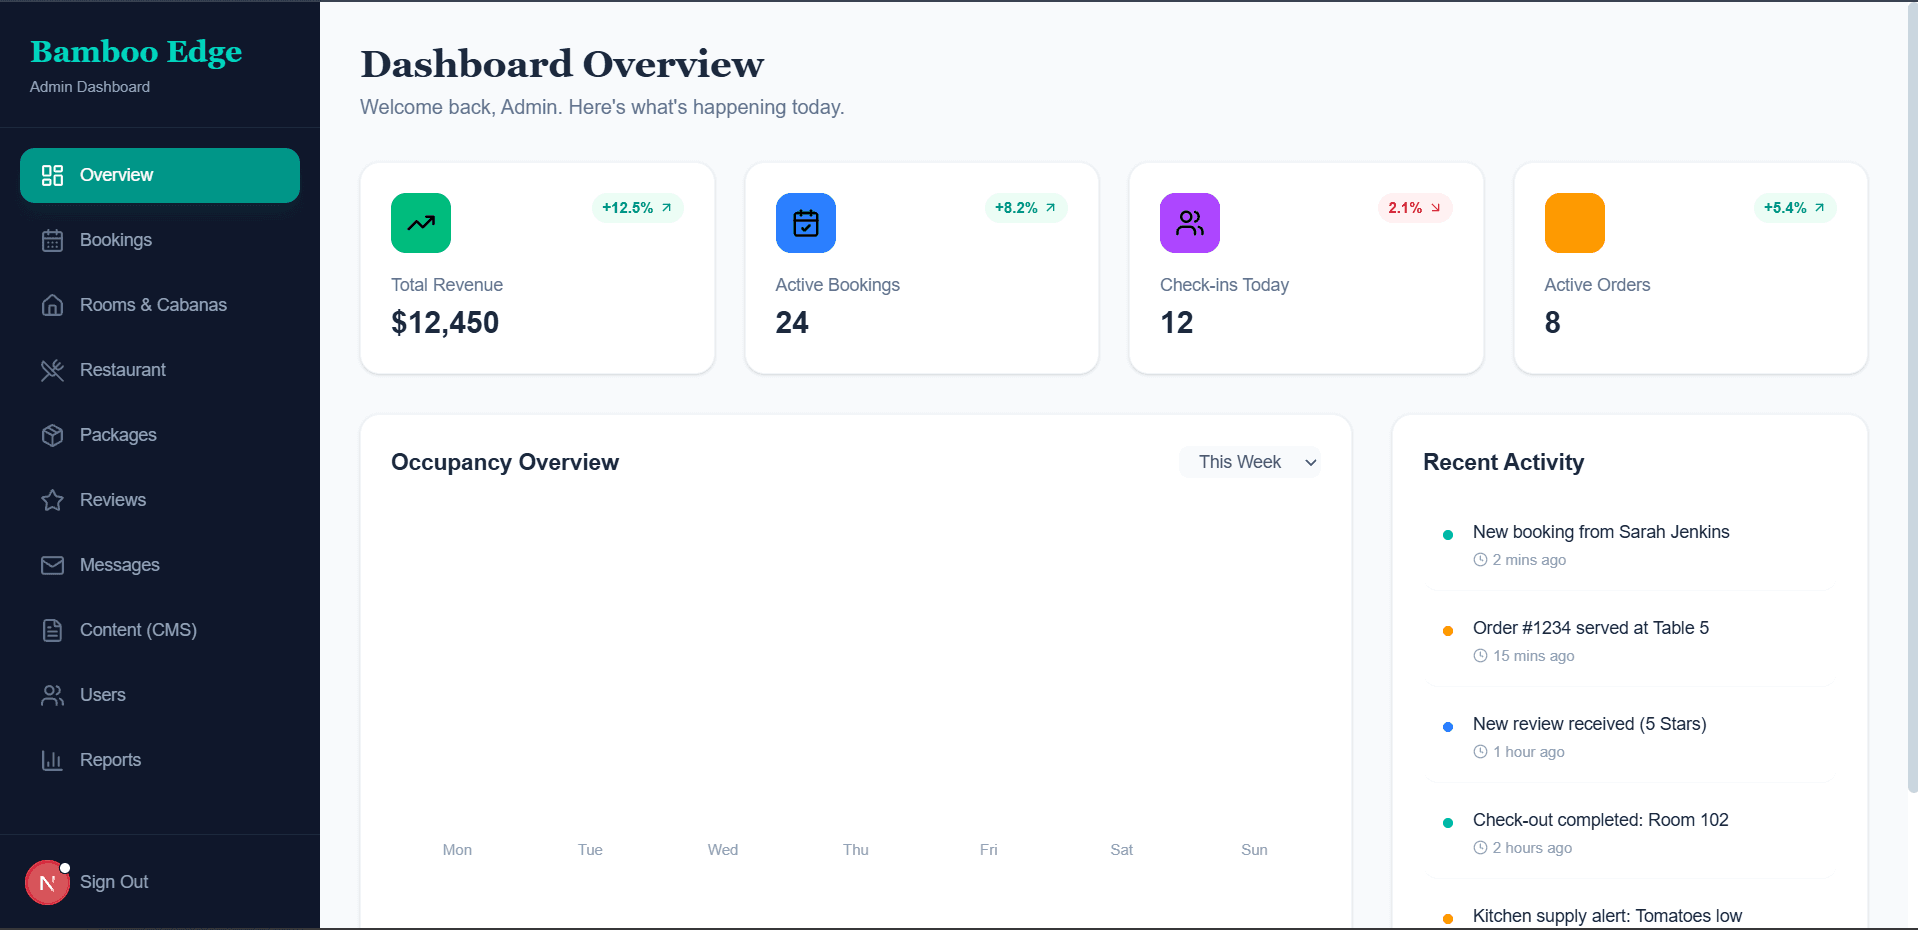Select the Reviews star icon
The image size is (1918, 930).
pyautogui.click(x=53, y=500)
